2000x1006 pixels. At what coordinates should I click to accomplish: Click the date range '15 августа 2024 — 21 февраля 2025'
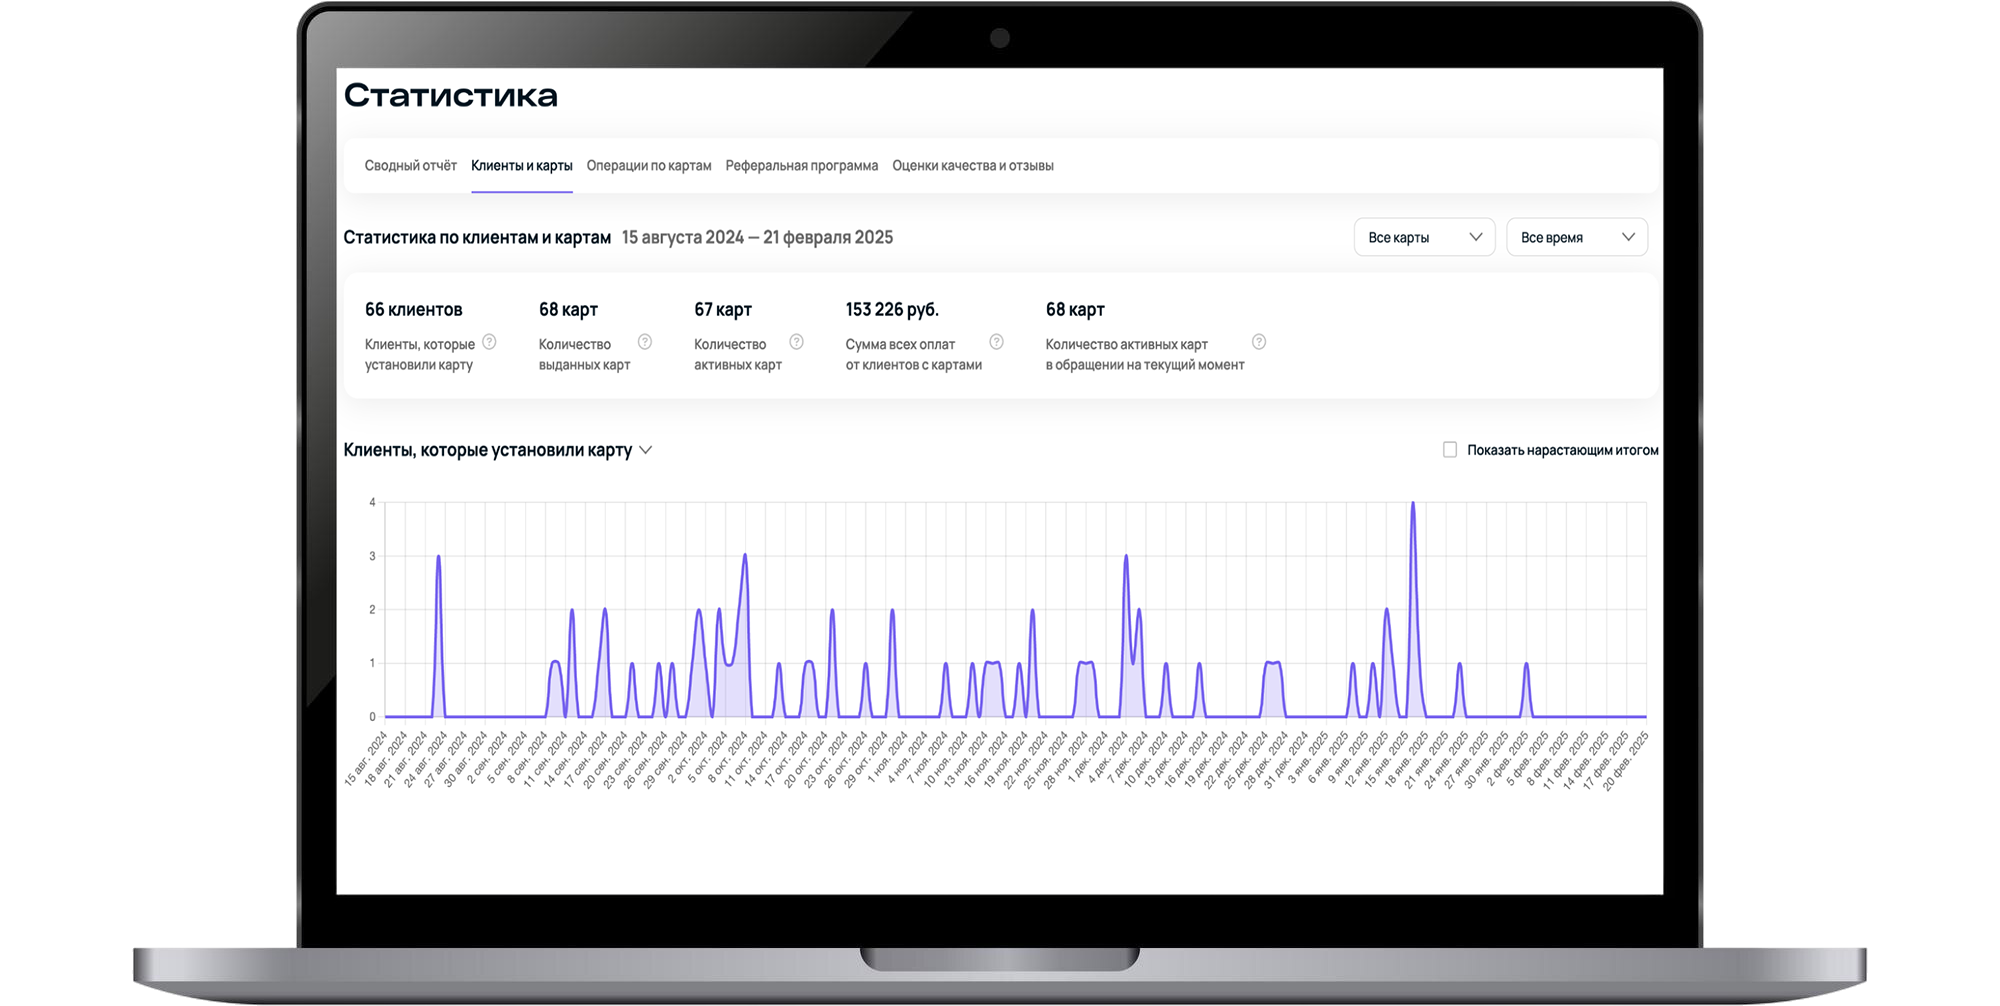coord(757,238)
